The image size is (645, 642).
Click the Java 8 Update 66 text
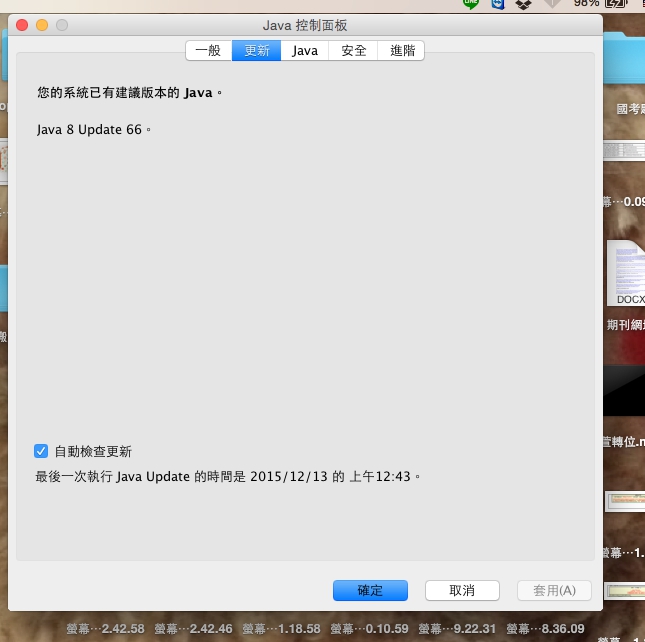(94, 130)
